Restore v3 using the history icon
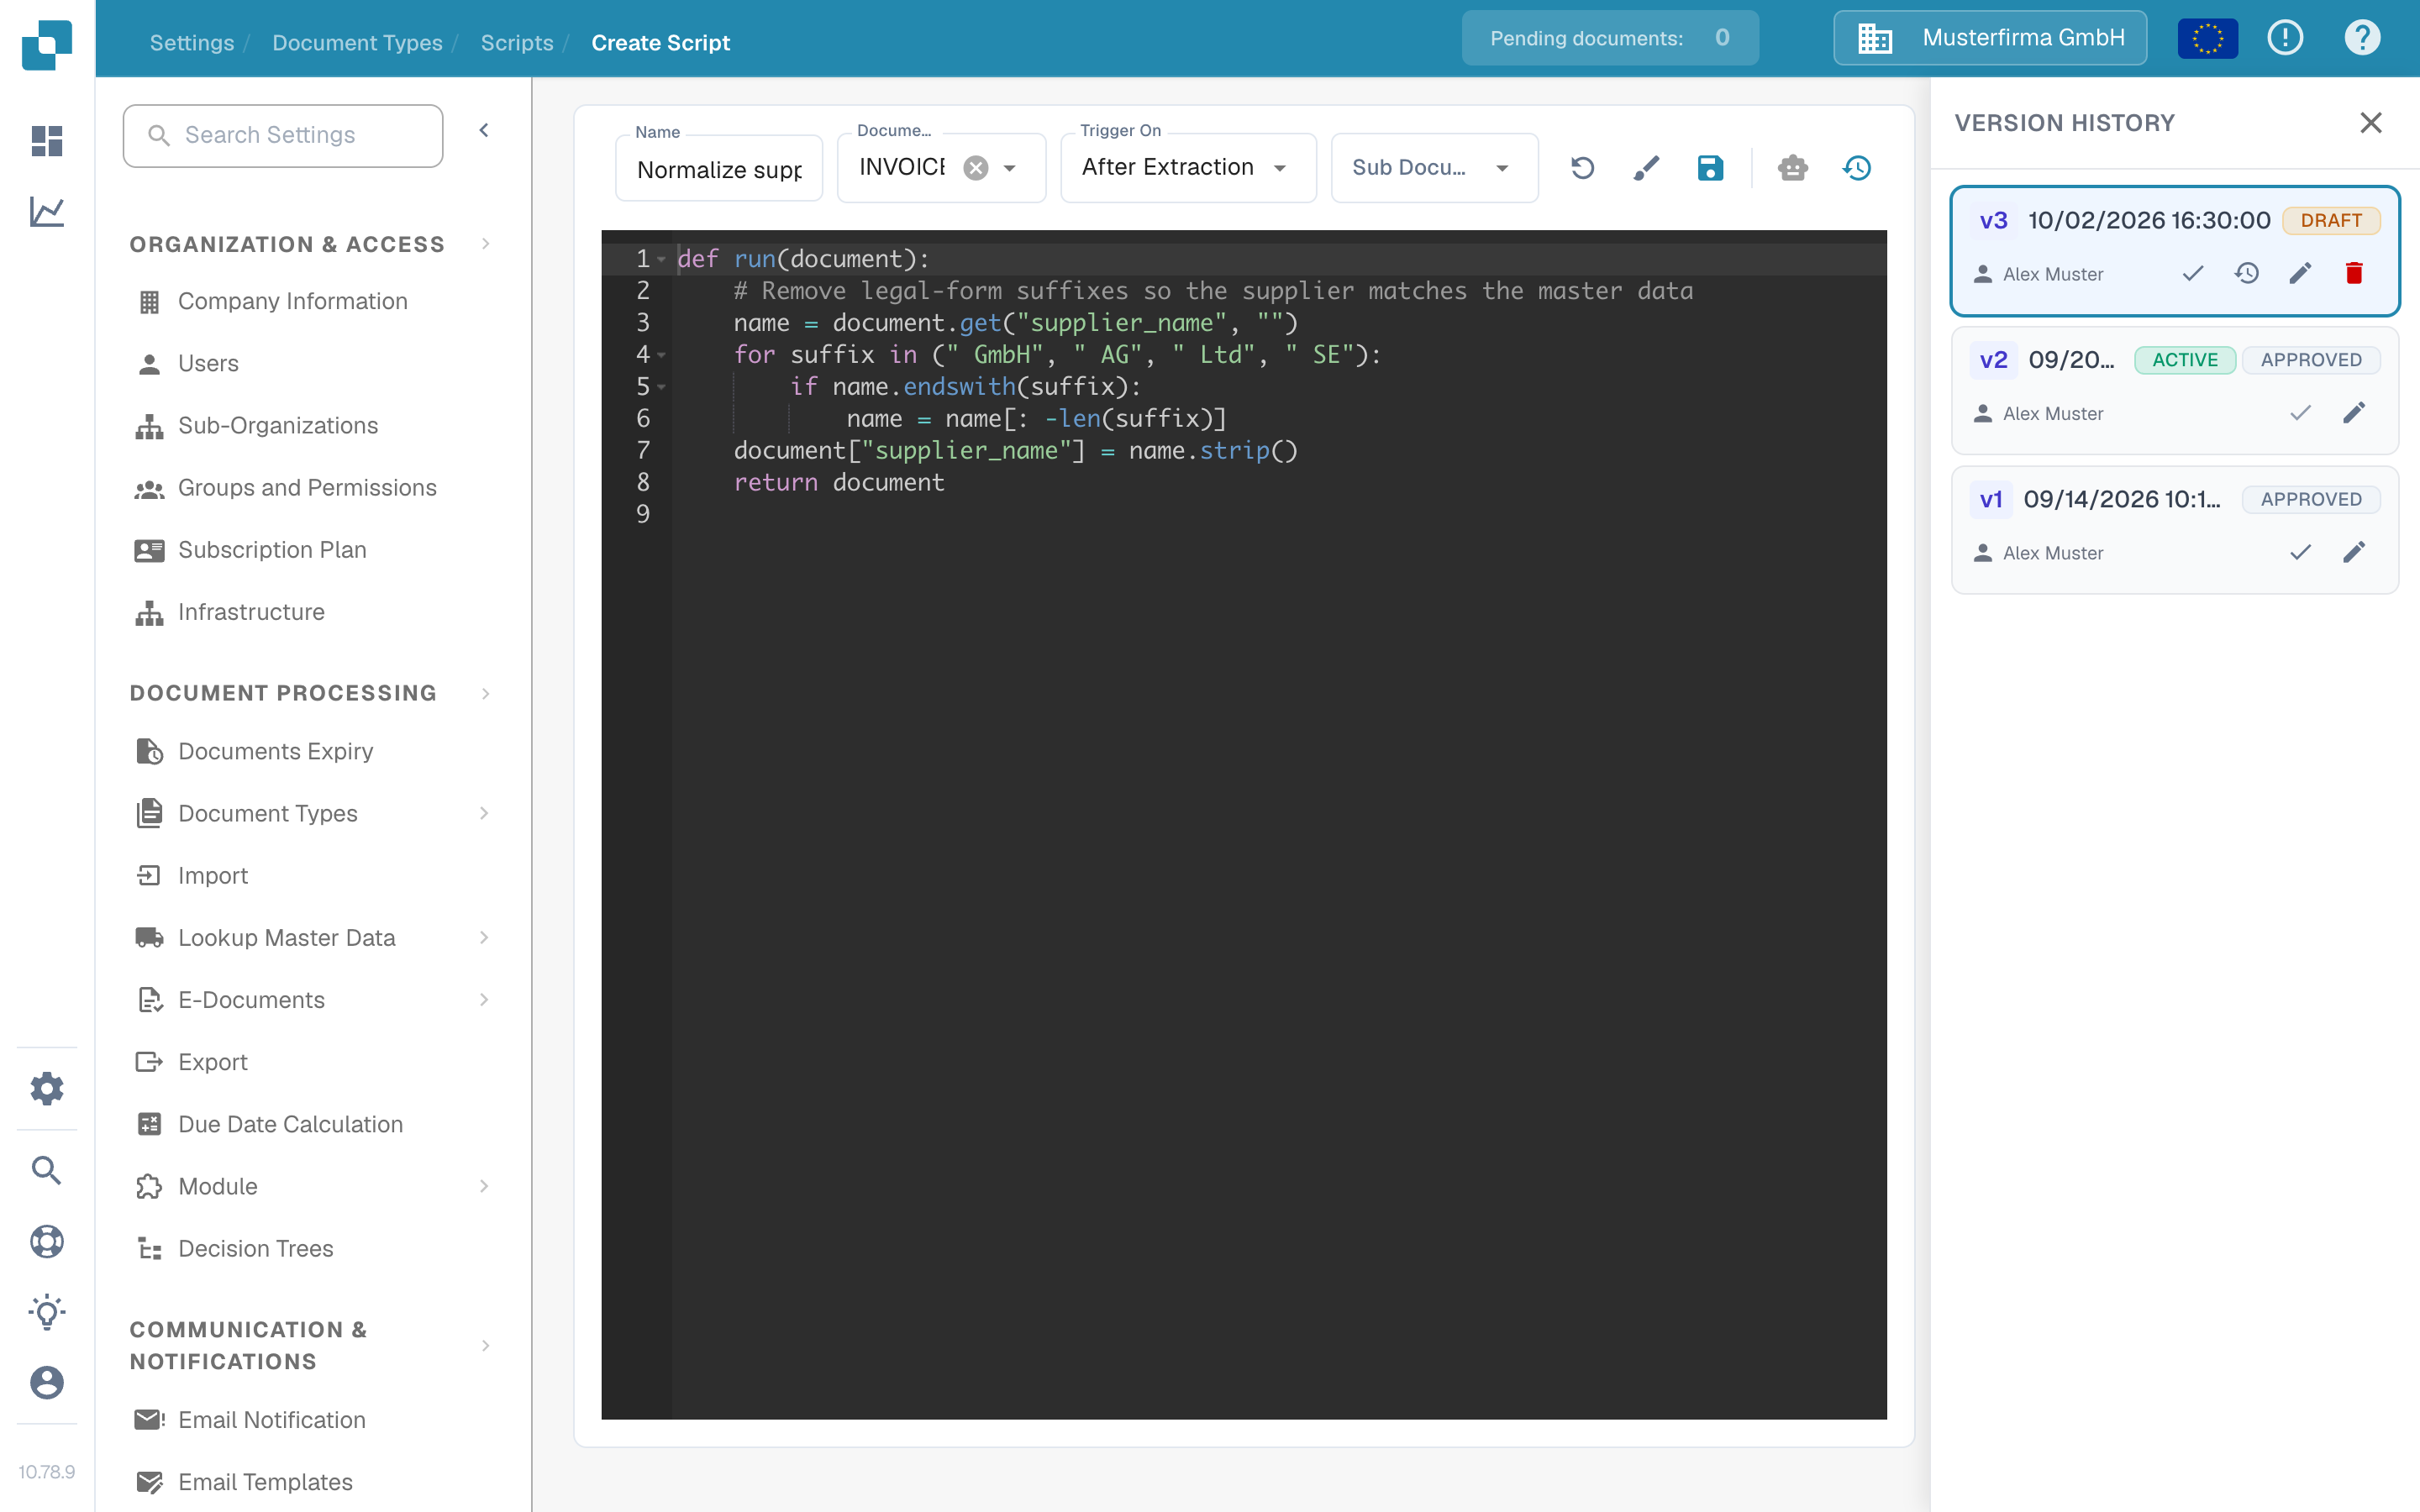 click(x=2247, y=273)
